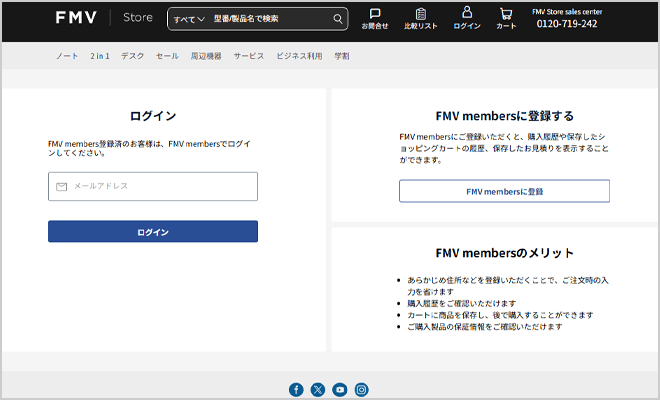Screen dimensions: 660x400
Task: Open the YouTube social icon
Action: (340, 389)
